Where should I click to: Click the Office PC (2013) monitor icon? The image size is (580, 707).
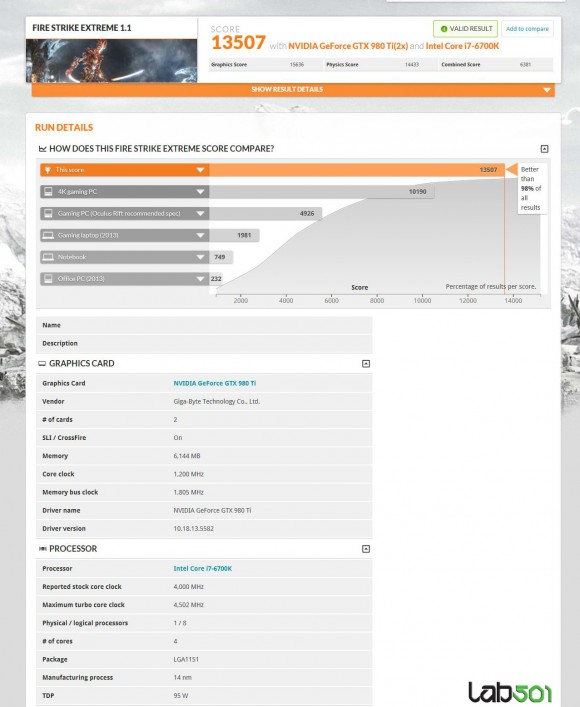click(48, 279)
